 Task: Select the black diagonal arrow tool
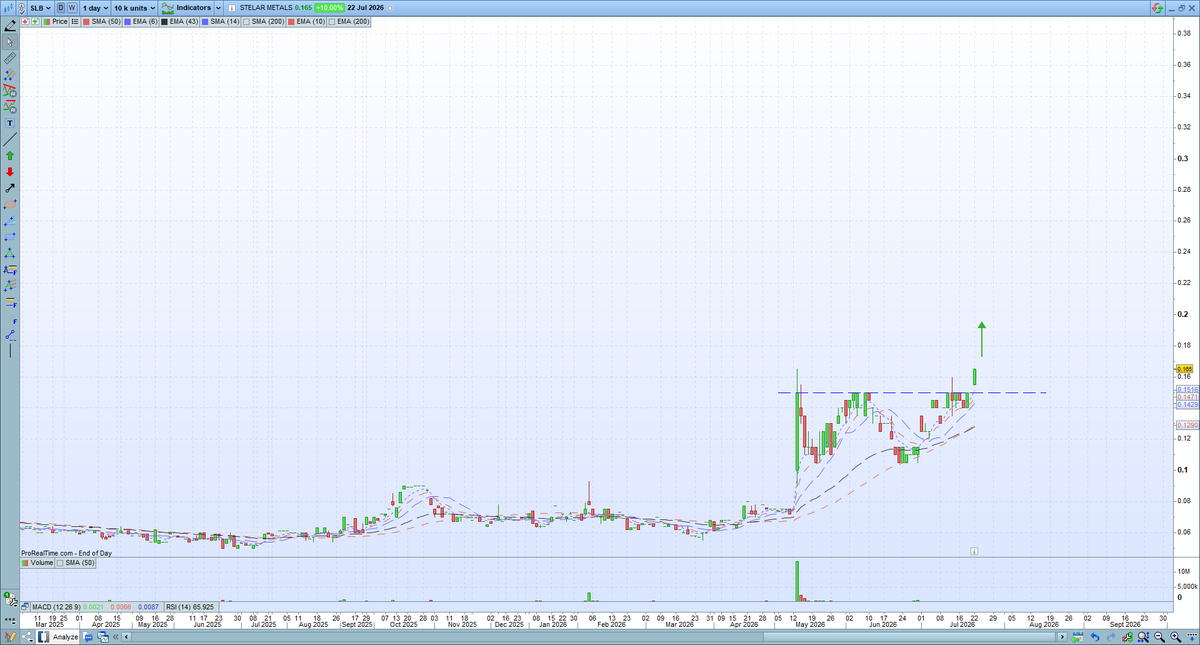tap(10, 188)
